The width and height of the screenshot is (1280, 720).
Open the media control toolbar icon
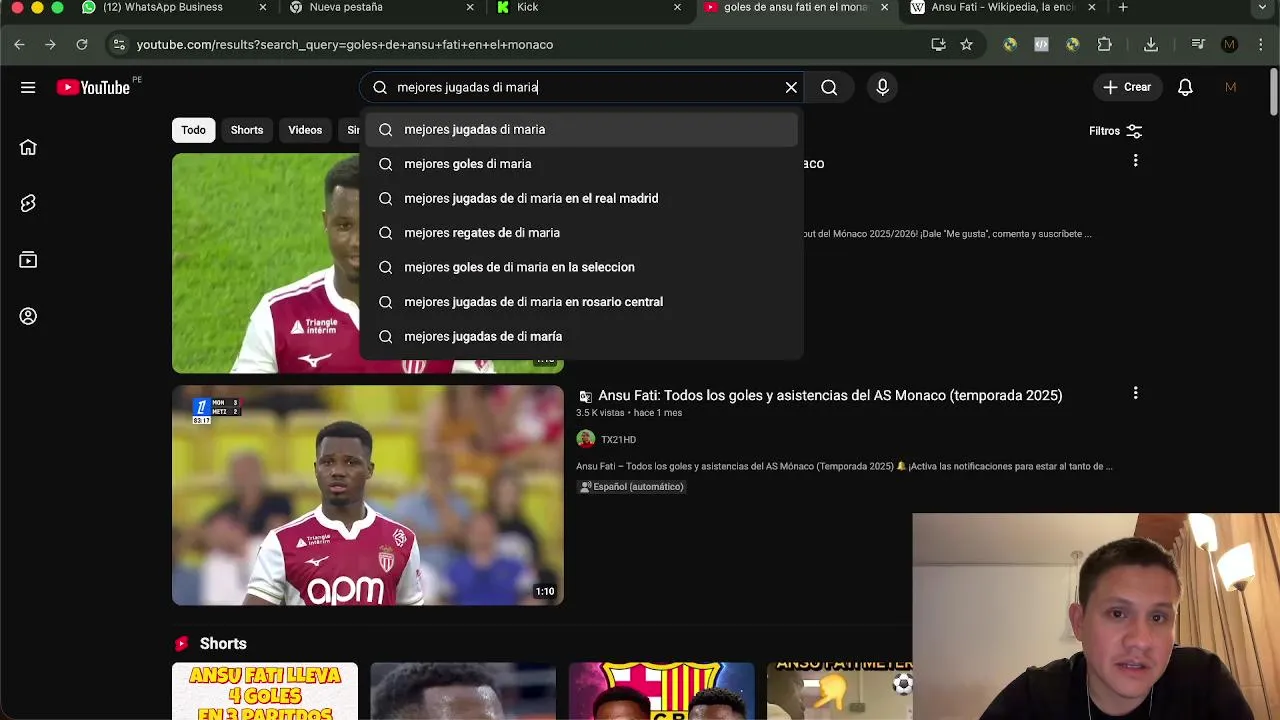[1198, 44]
